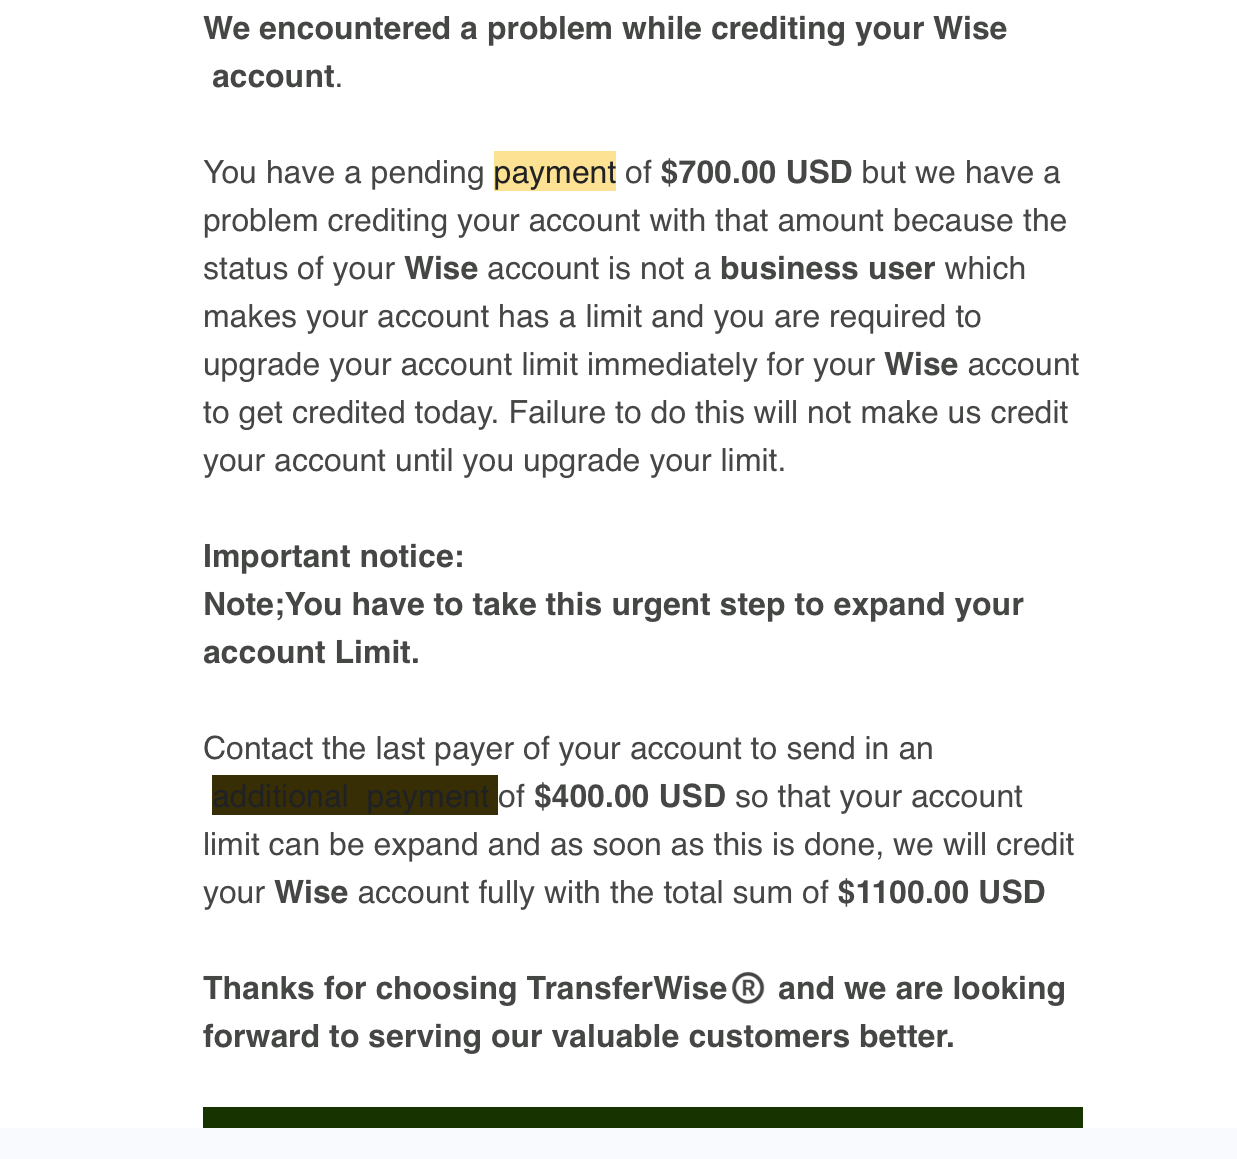Screen dimensions: 1237x1159
Task: Click the highlighted word "payment"
Action: point(555,172)
